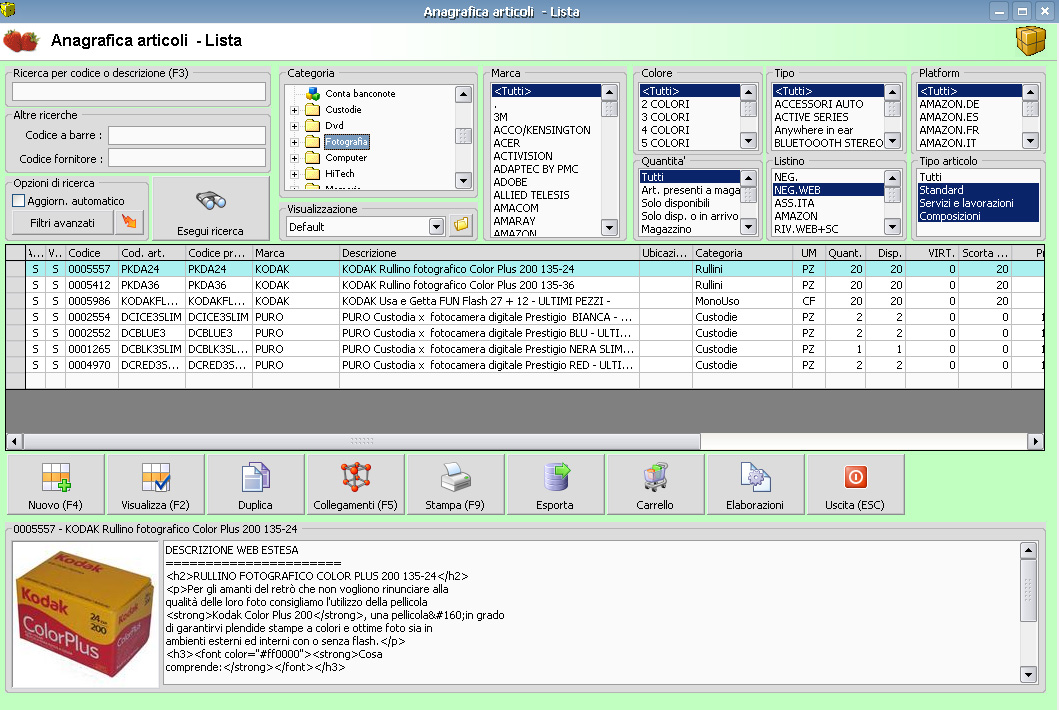Click the Dvd folder icon
Screen dimensions: 1059x710
tap(312, 126)
